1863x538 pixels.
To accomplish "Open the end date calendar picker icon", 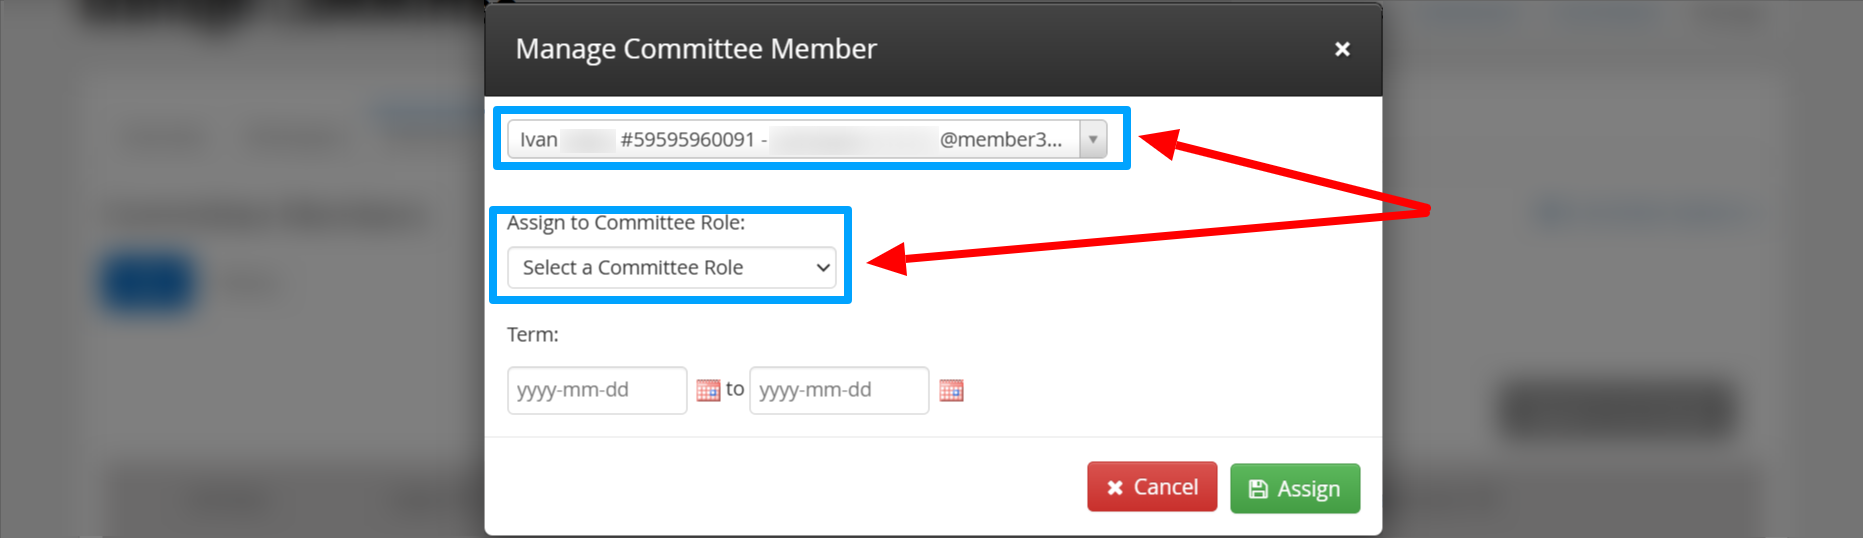I will [x=951, y=390].
